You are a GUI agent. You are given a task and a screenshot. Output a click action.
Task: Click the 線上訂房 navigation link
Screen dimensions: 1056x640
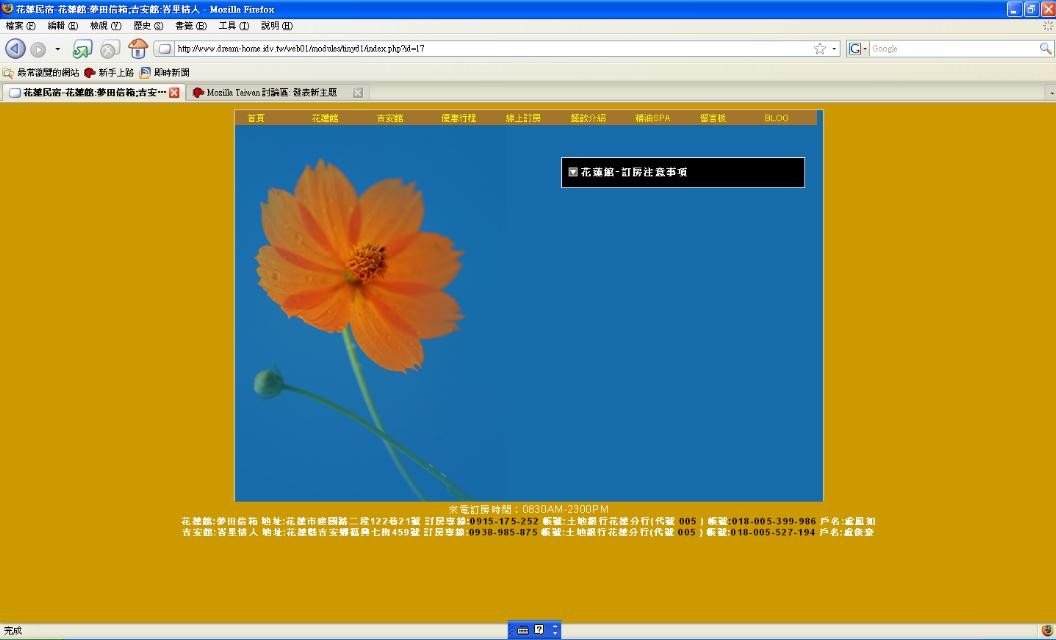tap(523, 118)
